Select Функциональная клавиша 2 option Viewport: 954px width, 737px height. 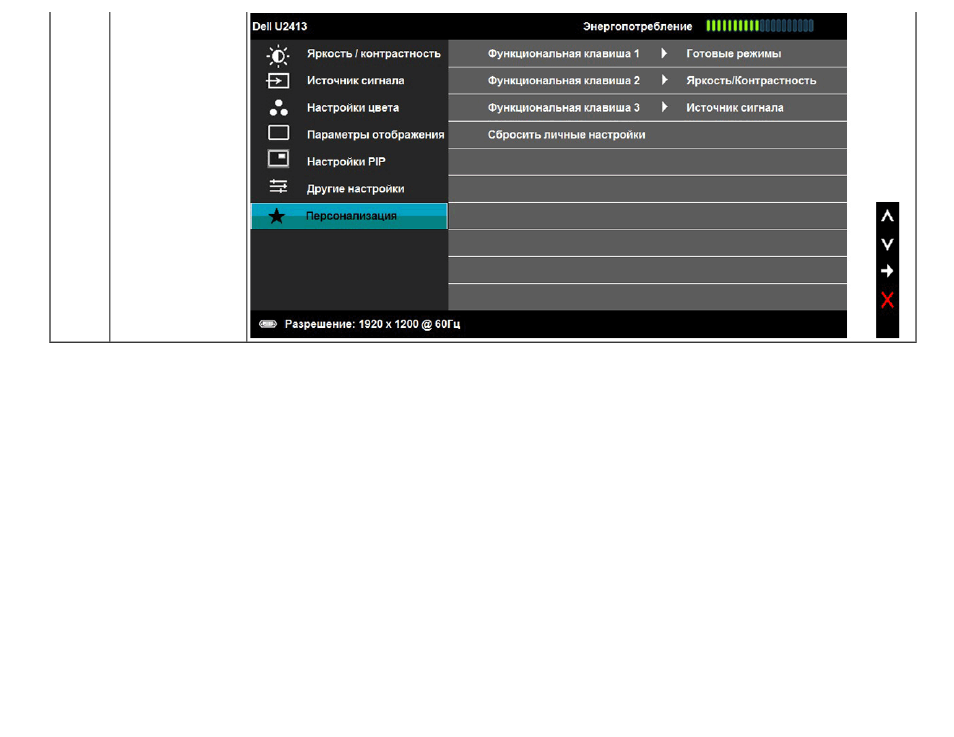pyautogui.click(x=563, y=80)
